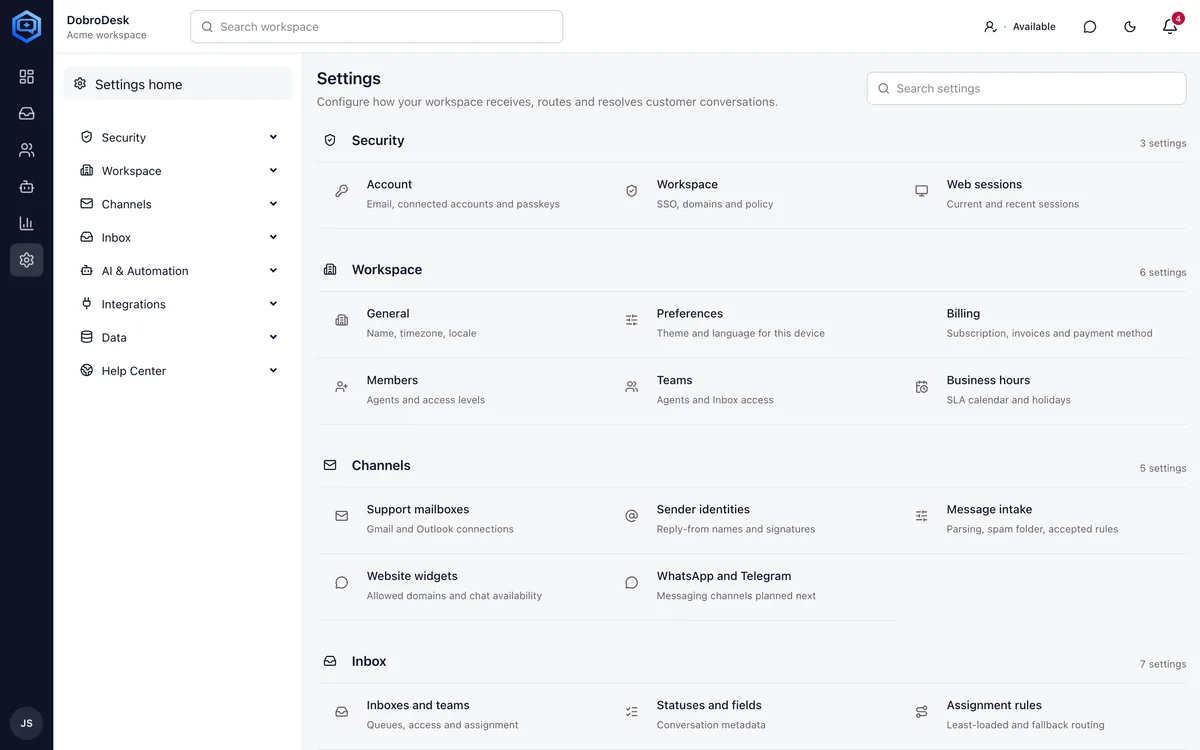Click the add-user icon beside Members
This screenshot has height=750, width=1200.
click(342, 387)
